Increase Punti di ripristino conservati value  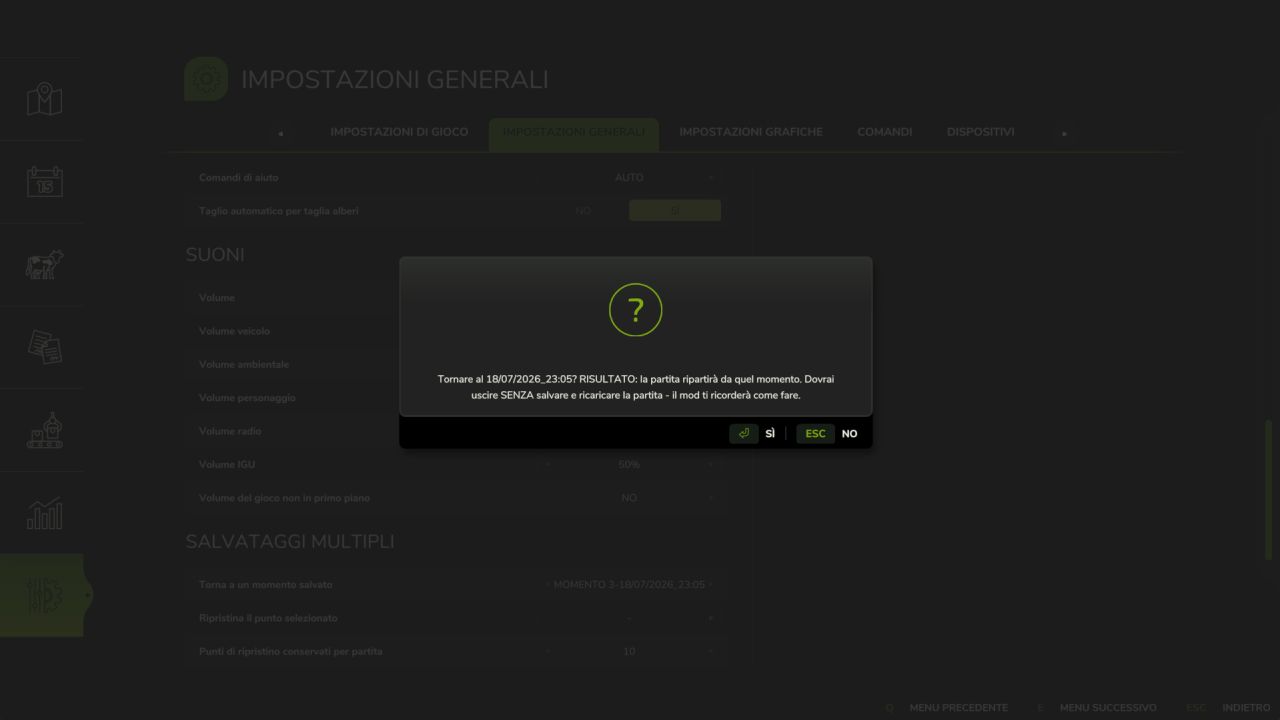pyautogui.click(x=711, y=651)
